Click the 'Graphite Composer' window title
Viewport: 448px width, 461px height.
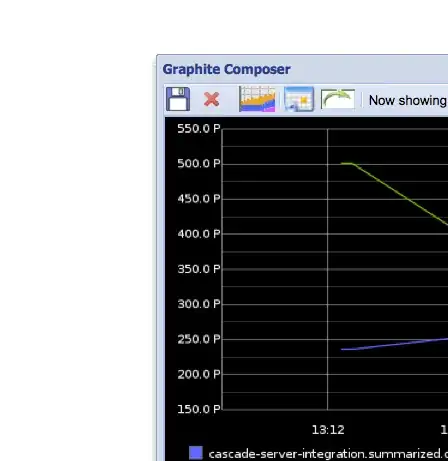227,69
